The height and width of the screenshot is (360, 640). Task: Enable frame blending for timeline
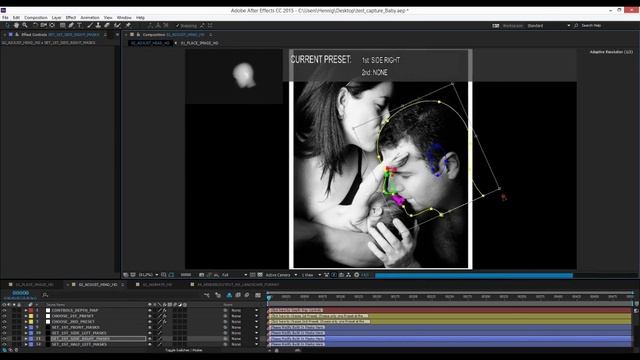pyautogui.click(x=238, y=295)
